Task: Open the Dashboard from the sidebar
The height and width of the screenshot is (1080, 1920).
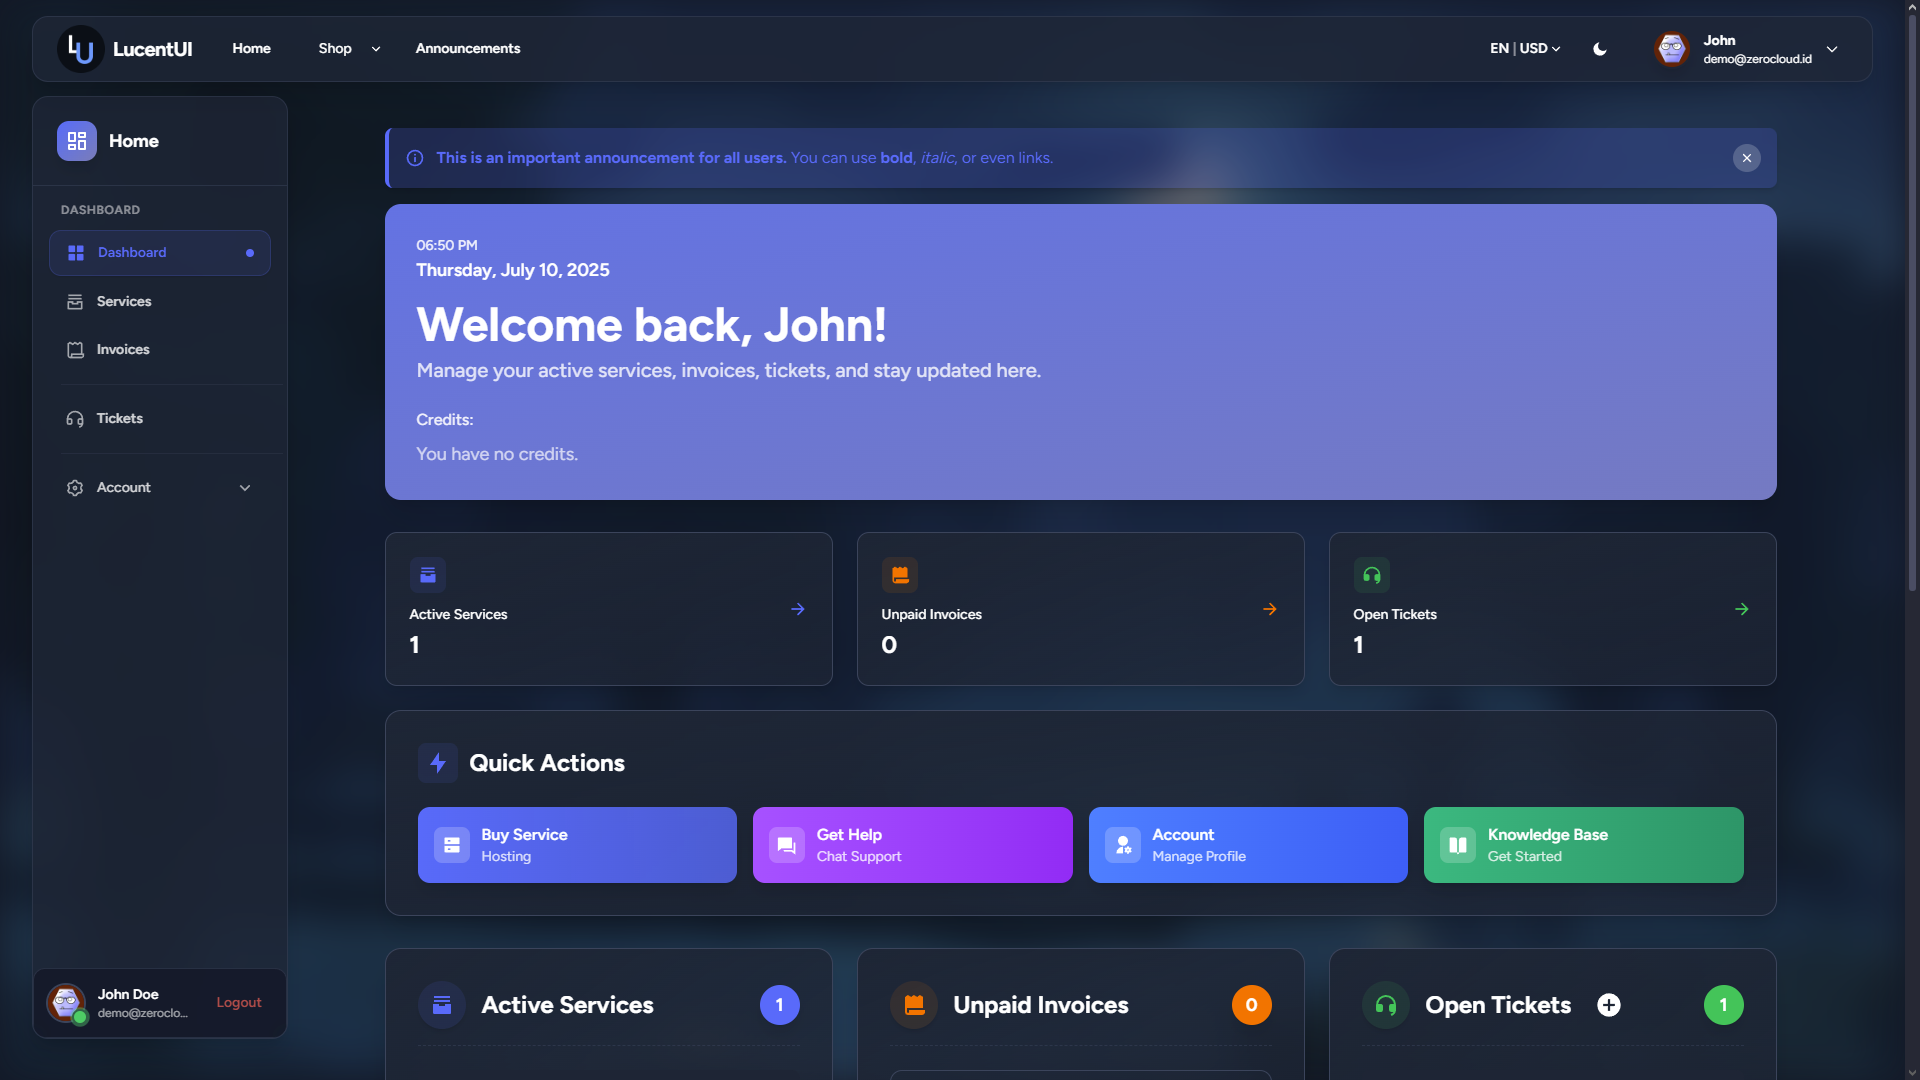Action: pyautogui.click(x=131, y=252)
